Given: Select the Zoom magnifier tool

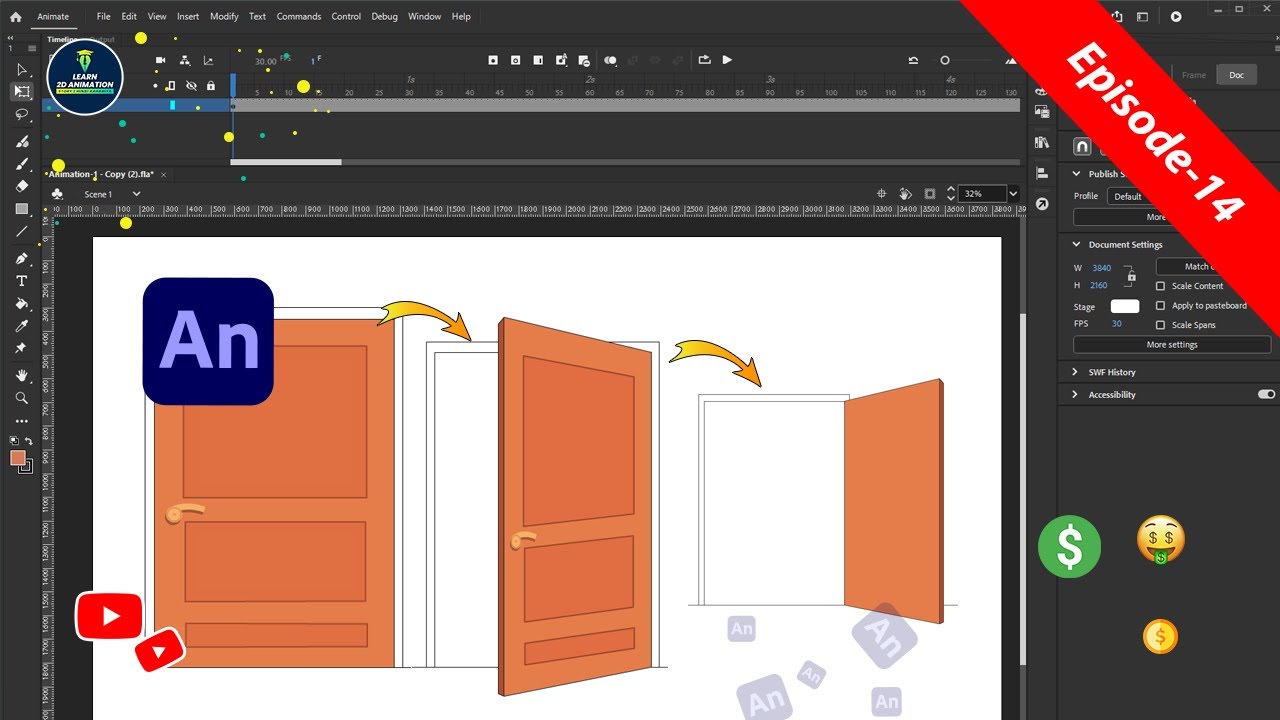Looking at the screenshot, I should coord(21,398).
